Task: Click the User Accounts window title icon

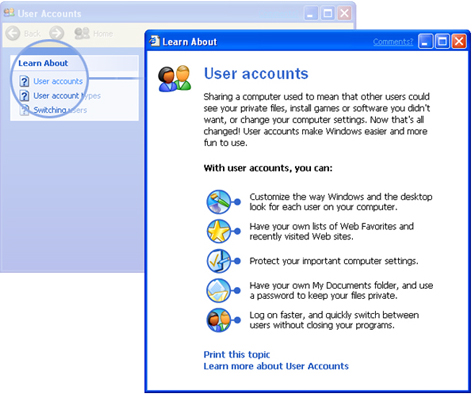Action: click(x=9, y=13)
